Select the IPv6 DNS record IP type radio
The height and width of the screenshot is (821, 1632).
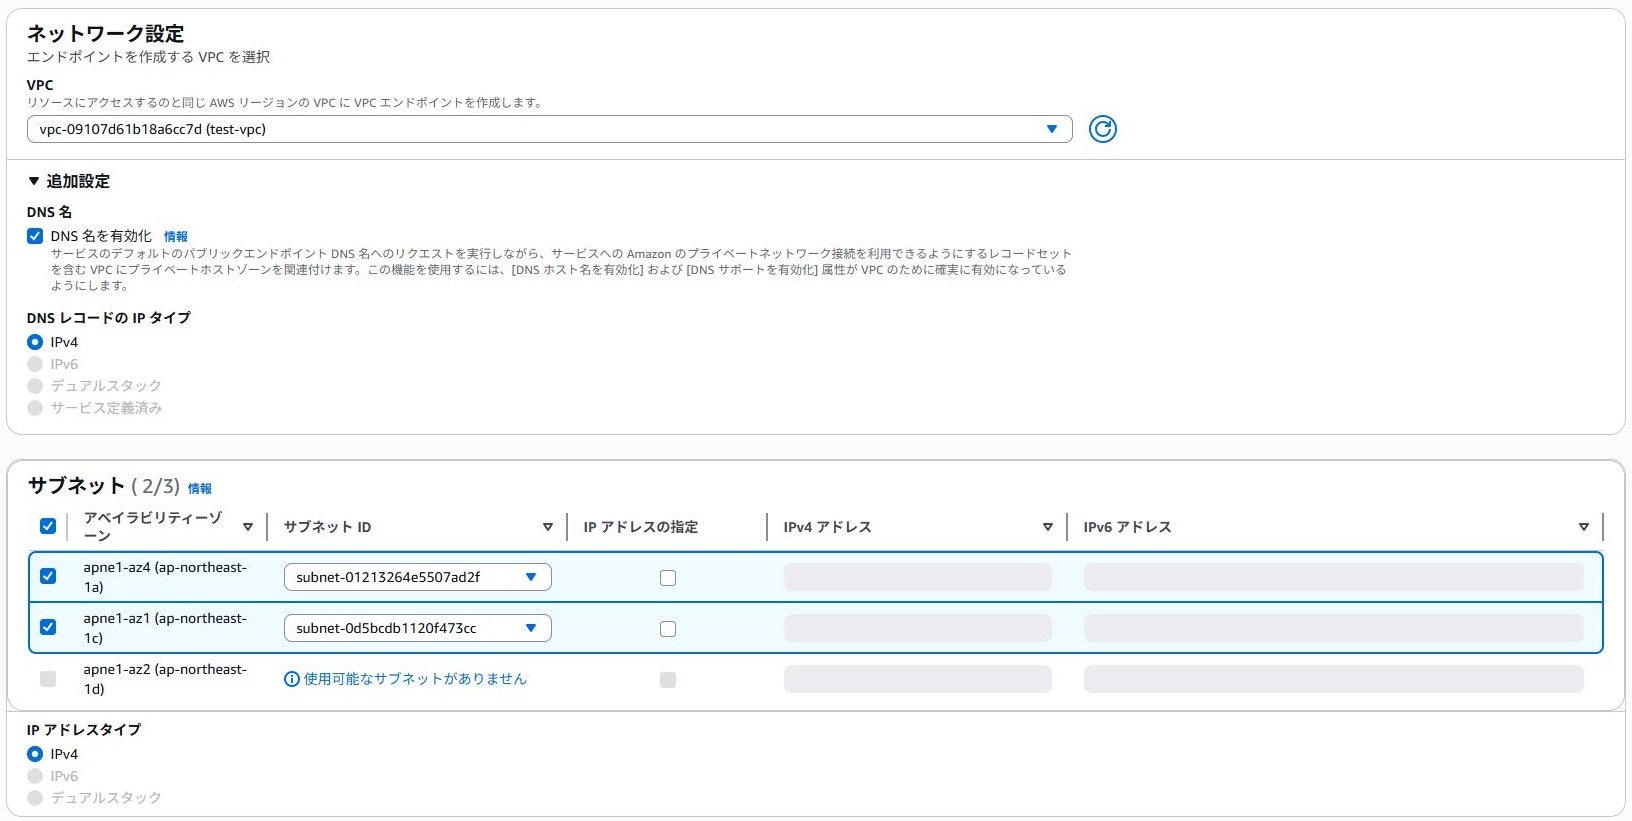(35, 364)
